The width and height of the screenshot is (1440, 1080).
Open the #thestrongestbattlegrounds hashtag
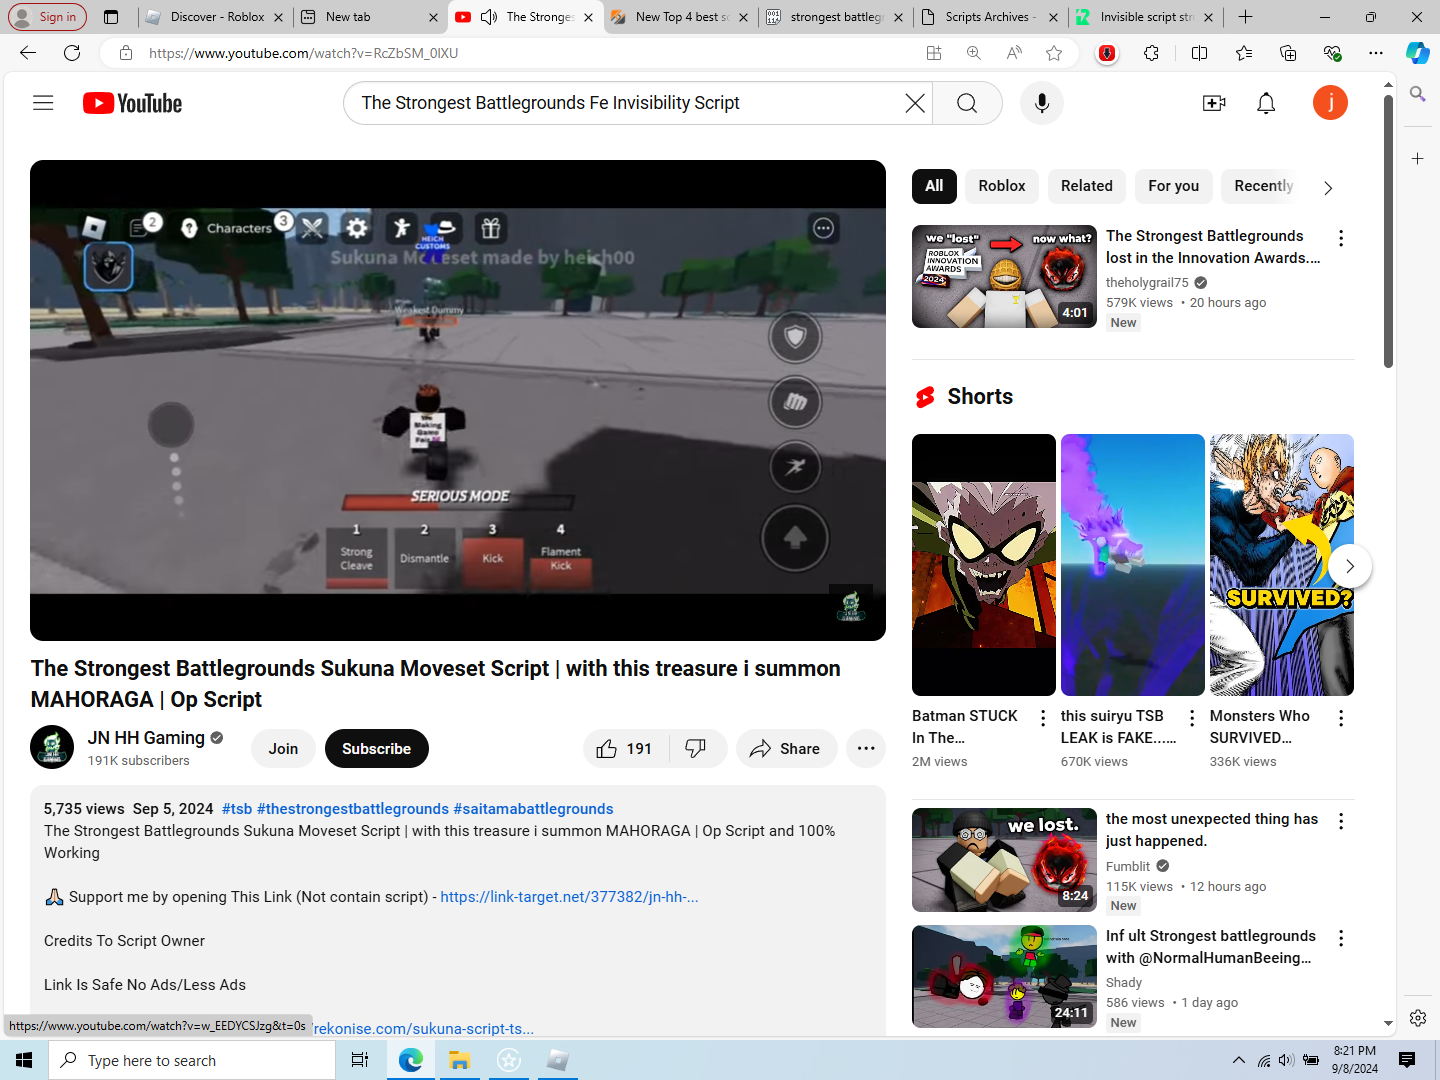click(353, 809)
